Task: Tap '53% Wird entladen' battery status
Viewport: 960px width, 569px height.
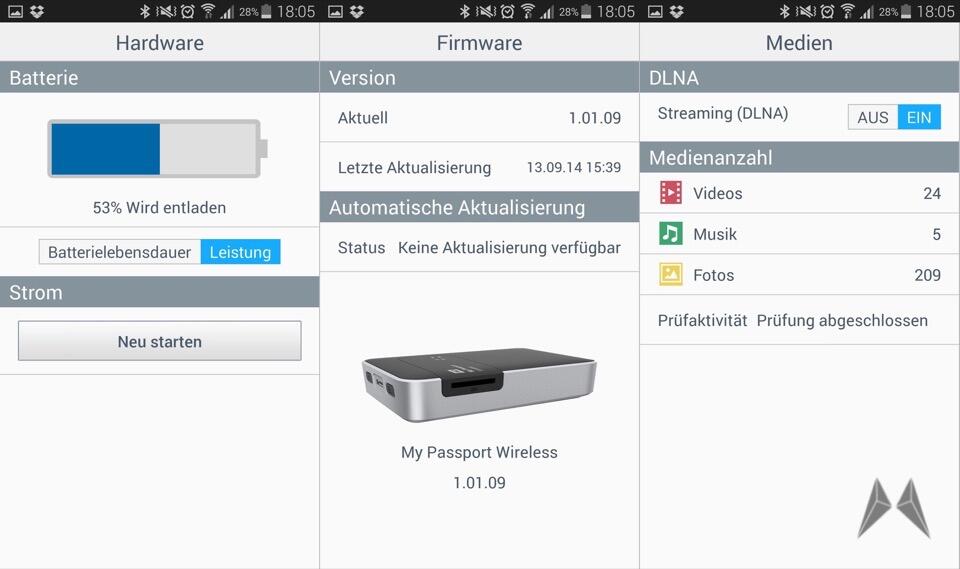Action: pos(160,208)
